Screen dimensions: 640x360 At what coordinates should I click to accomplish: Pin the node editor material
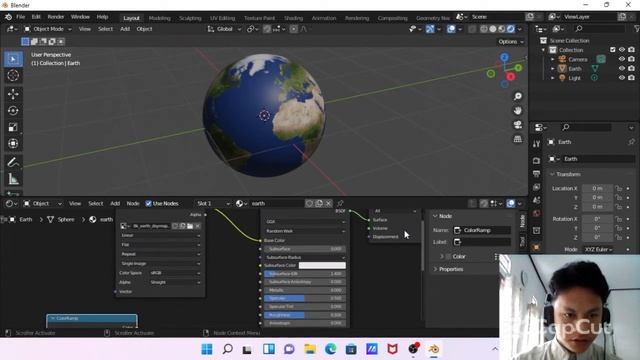[x=340, y=203]
